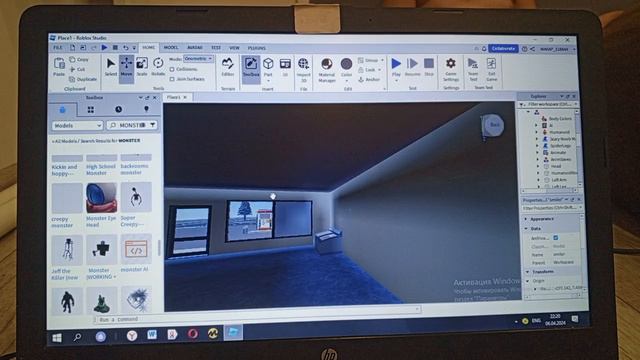The width and height of the screenshot is (640, 360).
Task: Select the monster AI script thumbnail
Action: [x=136, y=249]
